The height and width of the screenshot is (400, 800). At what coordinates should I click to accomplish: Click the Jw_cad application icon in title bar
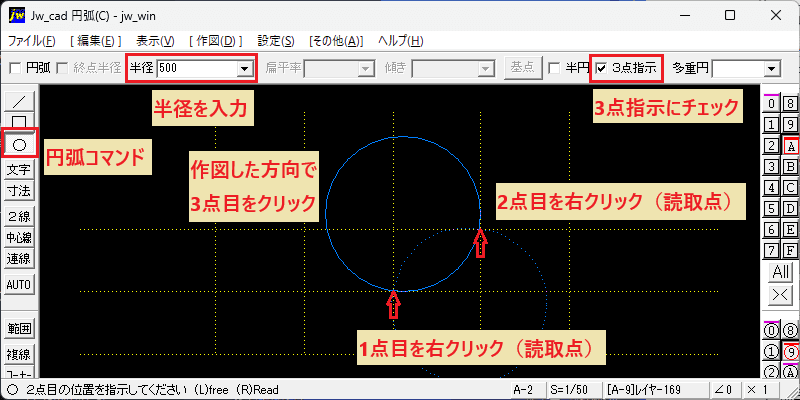[17, 15]
